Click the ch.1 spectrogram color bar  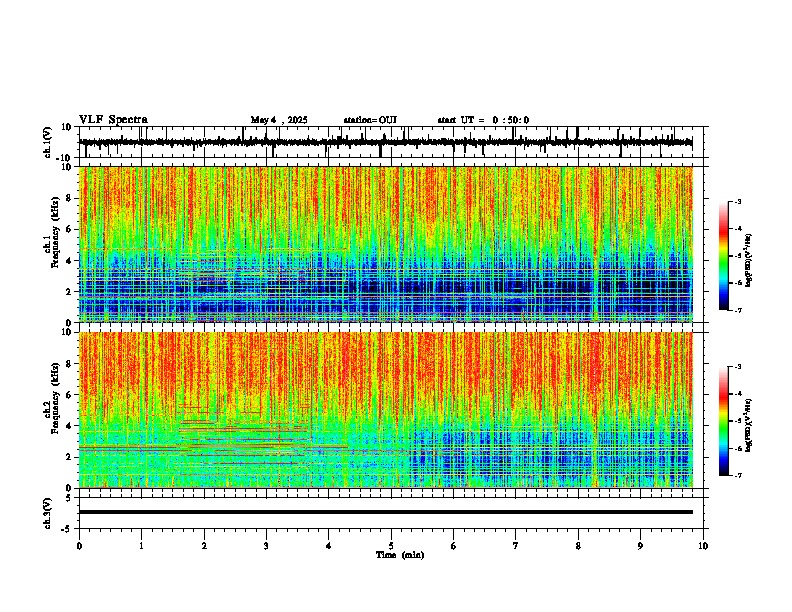tap(724, 256)
